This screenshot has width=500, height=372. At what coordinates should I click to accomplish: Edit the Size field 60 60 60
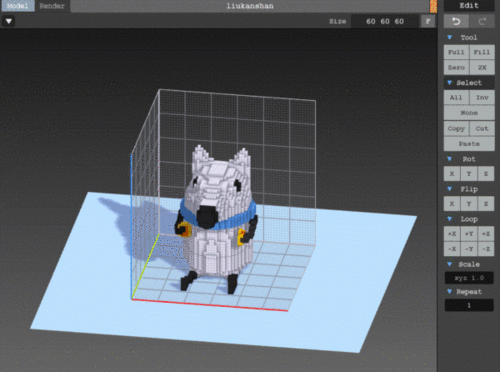[385, 22]
